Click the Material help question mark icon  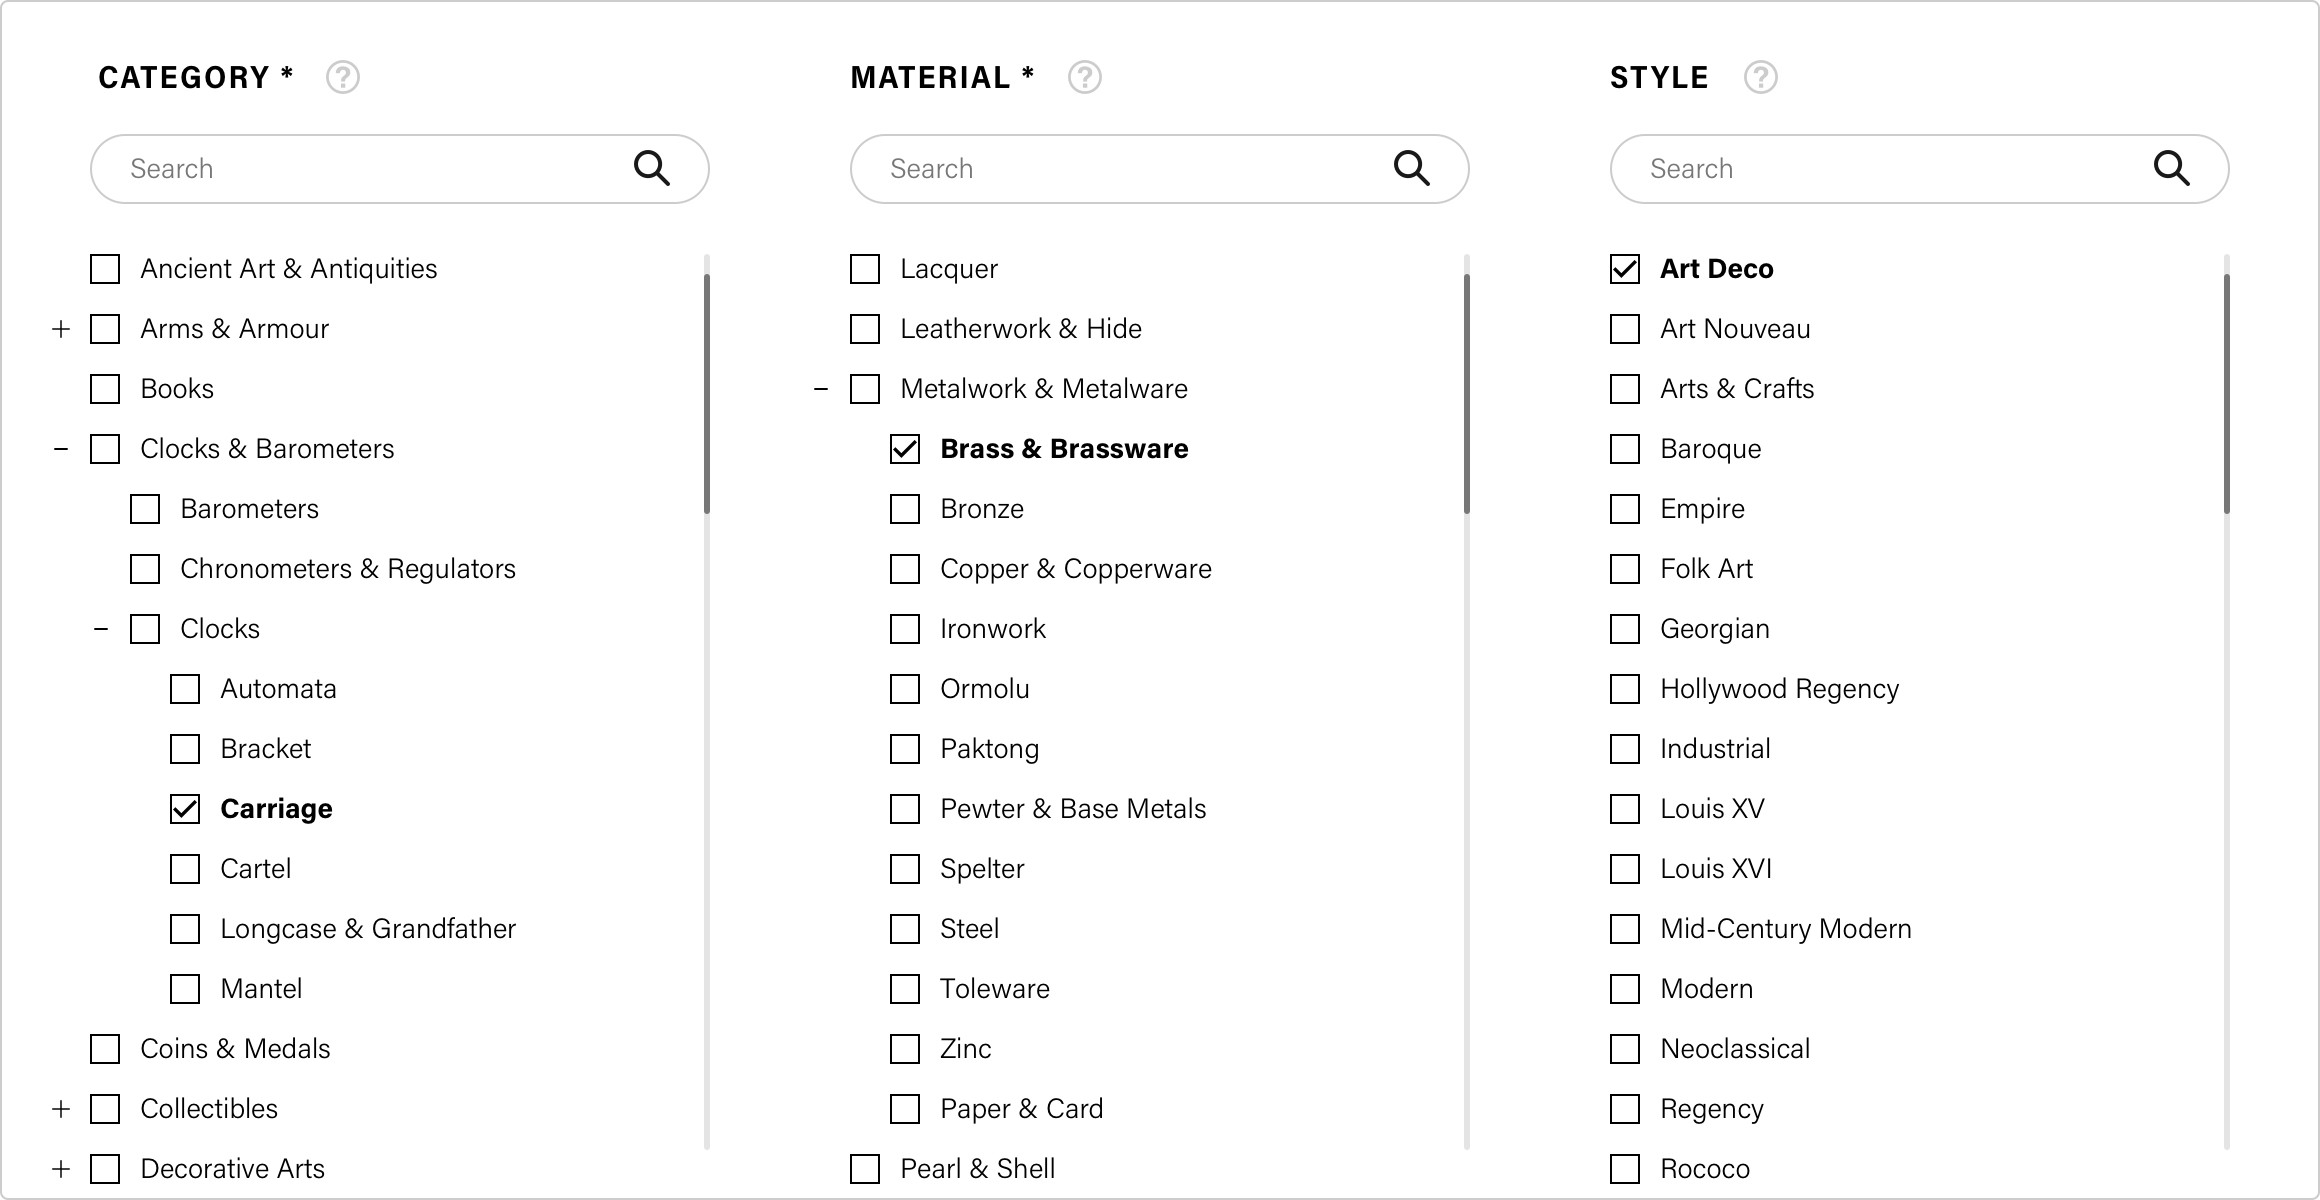(x=1085, y=77)
